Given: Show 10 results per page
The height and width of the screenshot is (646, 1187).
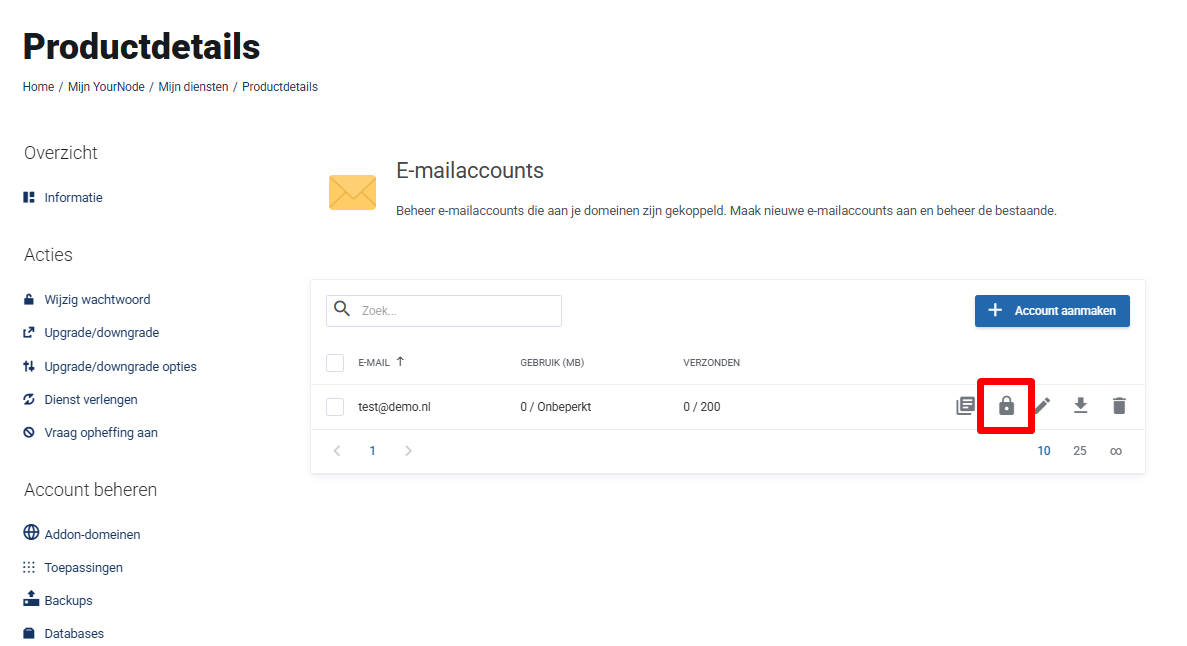Looking at the screenshot, I should (x=1044, y=450).
